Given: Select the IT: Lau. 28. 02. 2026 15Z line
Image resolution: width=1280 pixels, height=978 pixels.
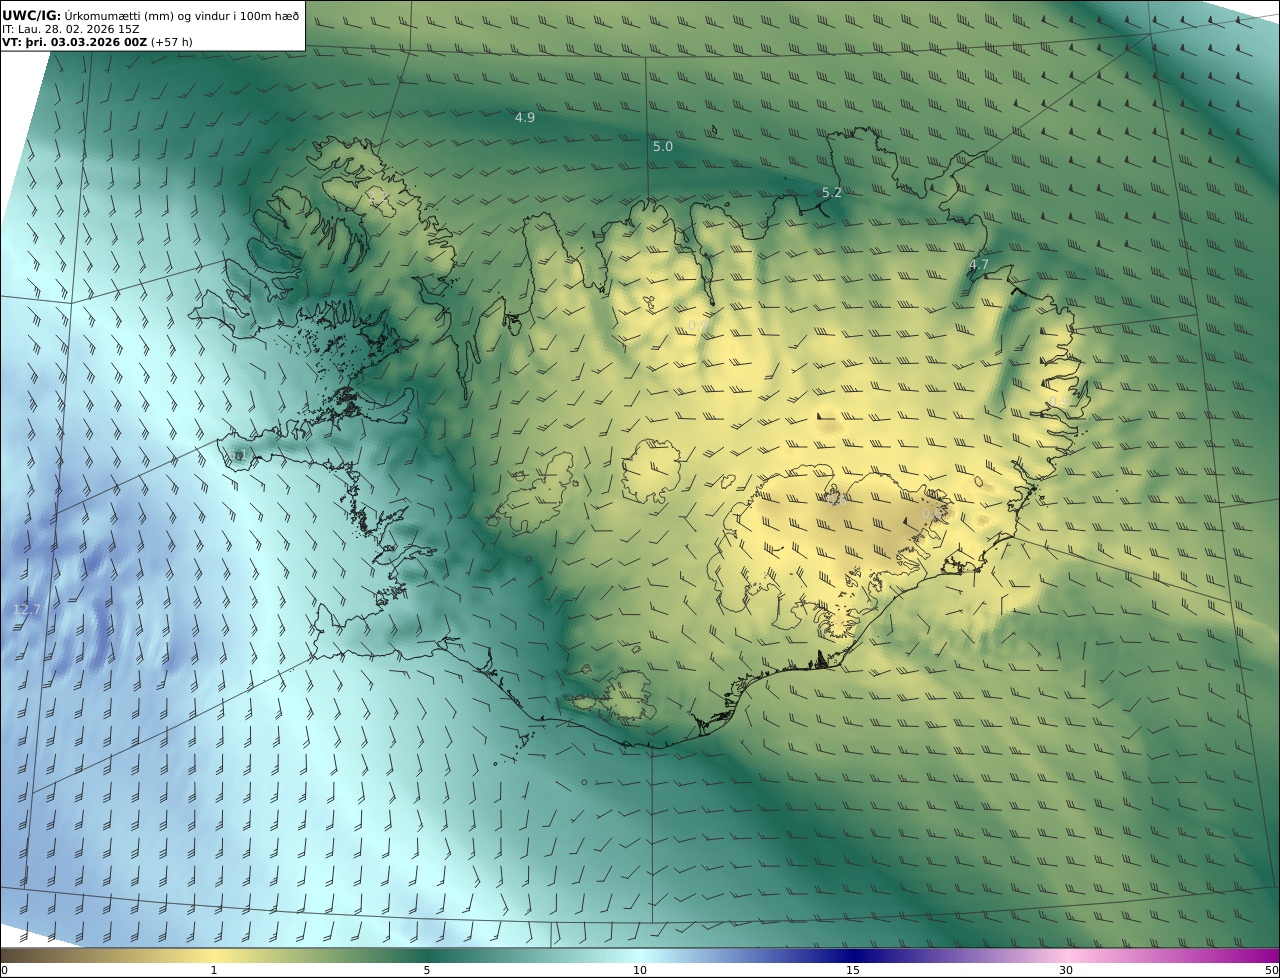Looking at the screenshot, I should pos(71,29).
